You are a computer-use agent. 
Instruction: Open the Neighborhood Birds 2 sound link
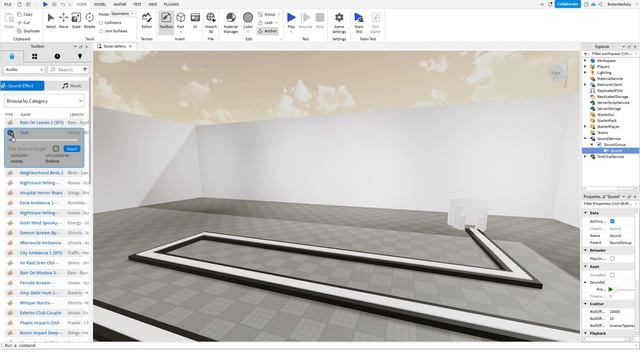coord(42,173)
